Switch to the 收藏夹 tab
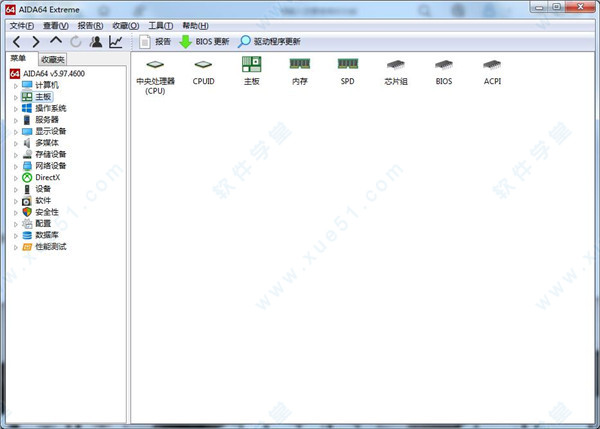Image resolution: width=600 pixels, height=429 pixels. coord(52,59)
